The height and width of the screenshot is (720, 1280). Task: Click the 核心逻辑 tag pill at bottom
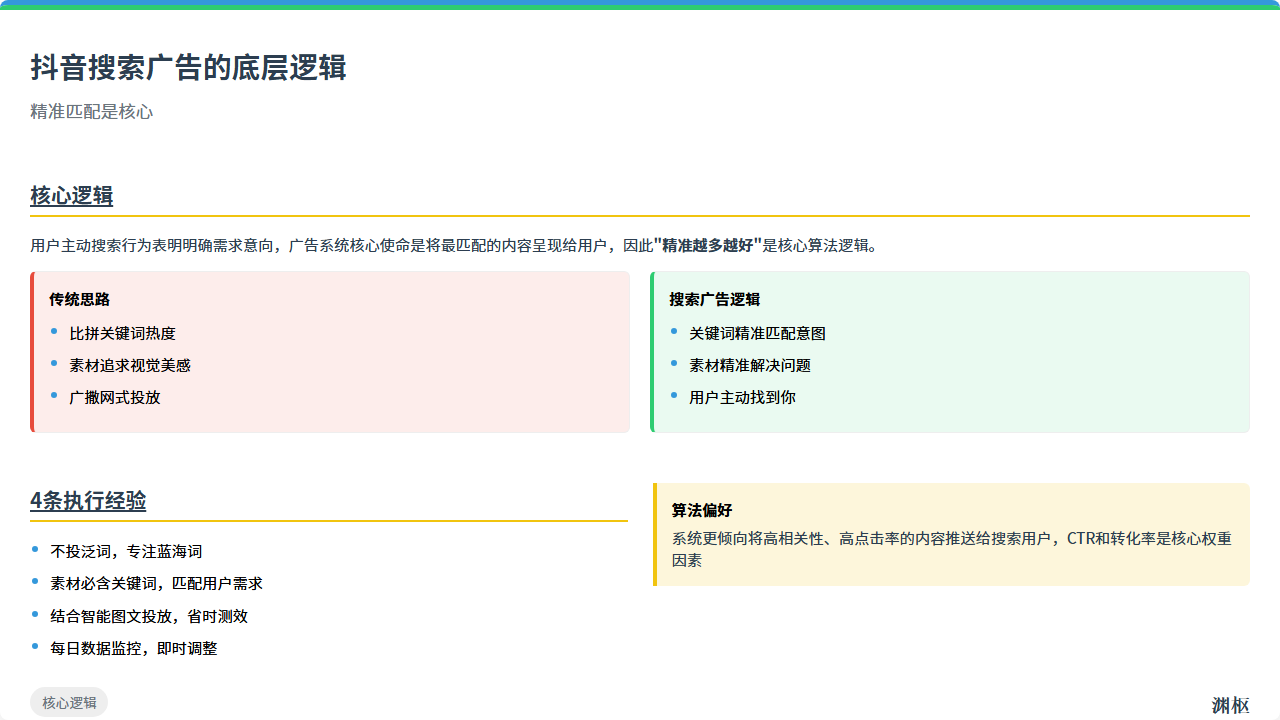point(69,702)
